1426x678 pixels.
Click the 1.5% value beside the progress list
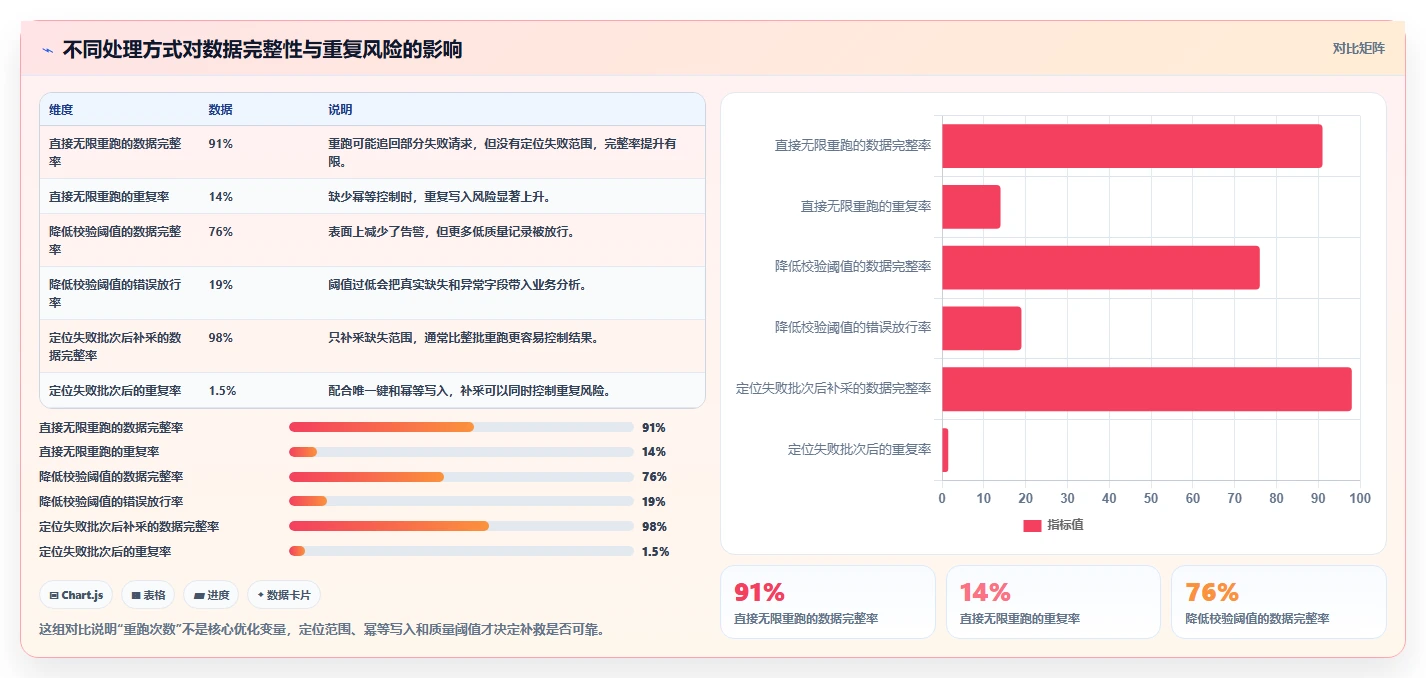[655, 551]
